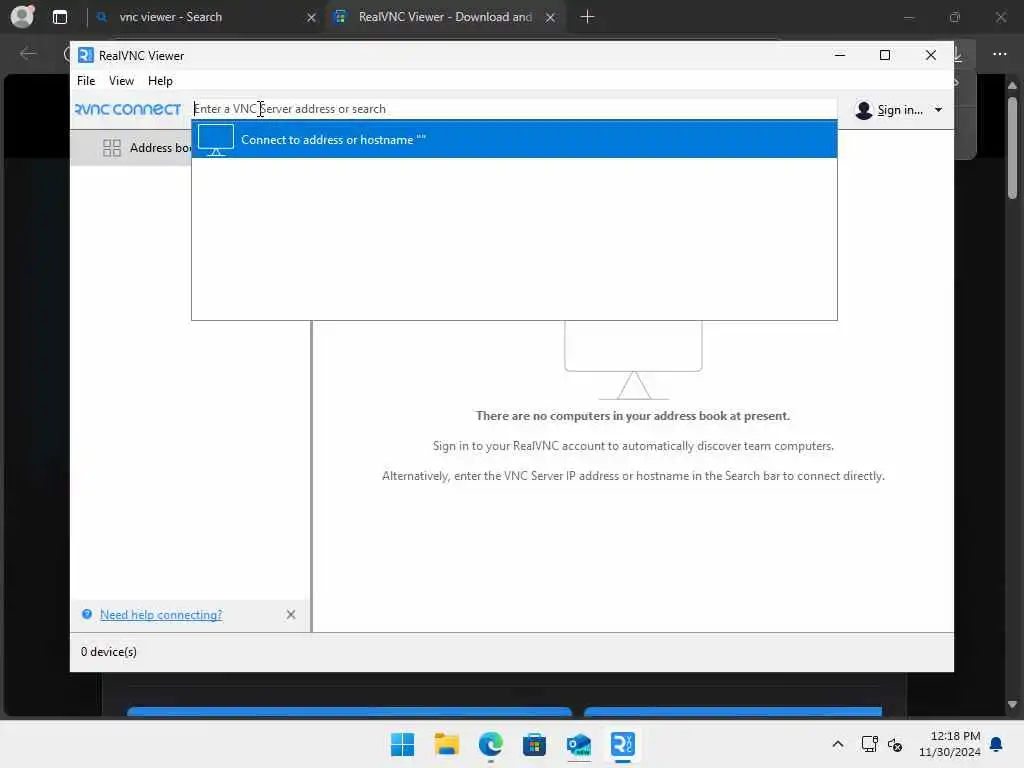Click the muted volume tray icon
The height and width of the screenshot is (768, 1024).
[x=895, y=744]
